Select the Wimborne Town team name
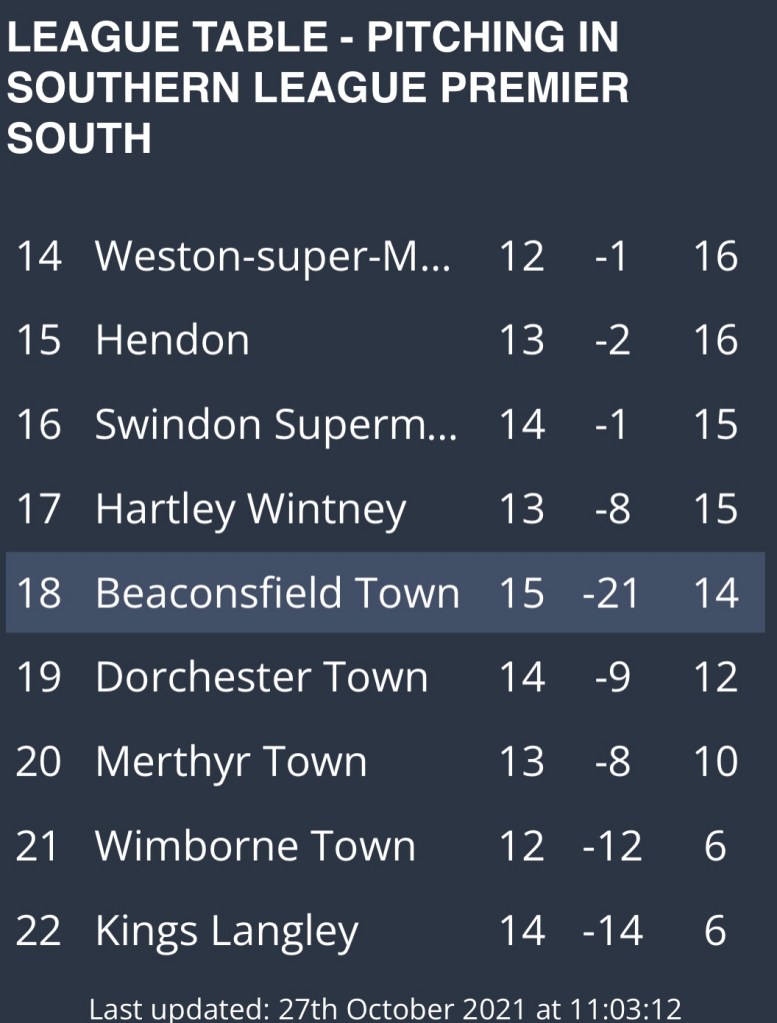The height and width of the screenshot is (1023, 777). 255,847
